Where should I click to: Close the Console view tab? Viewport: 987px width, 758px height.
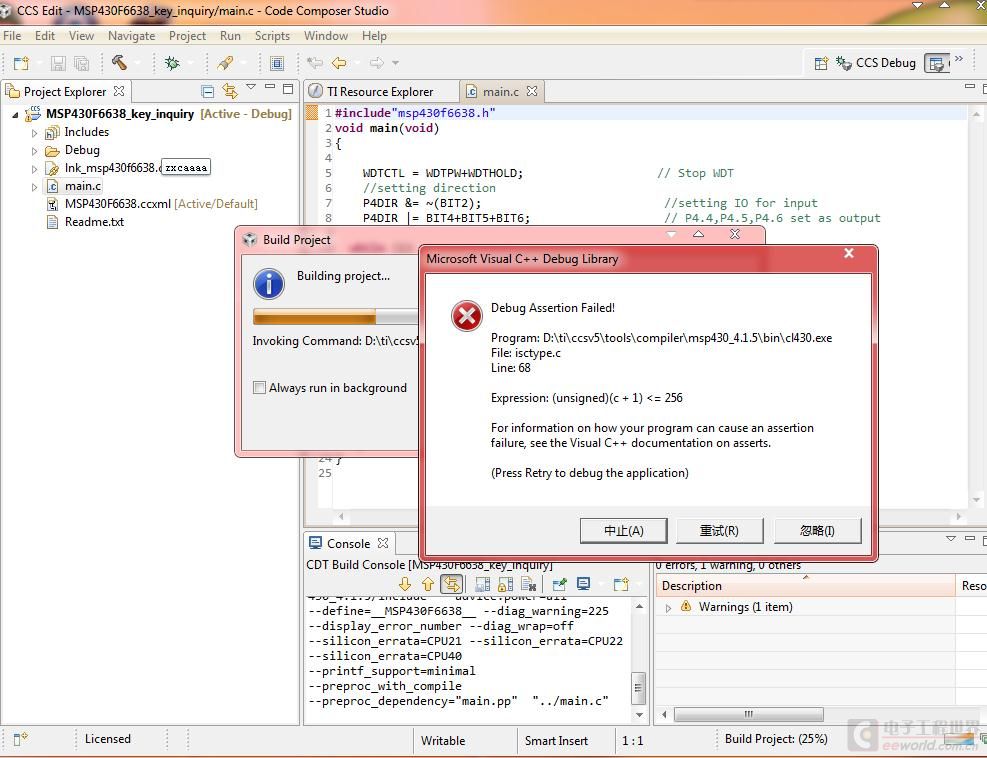point(383,543)
